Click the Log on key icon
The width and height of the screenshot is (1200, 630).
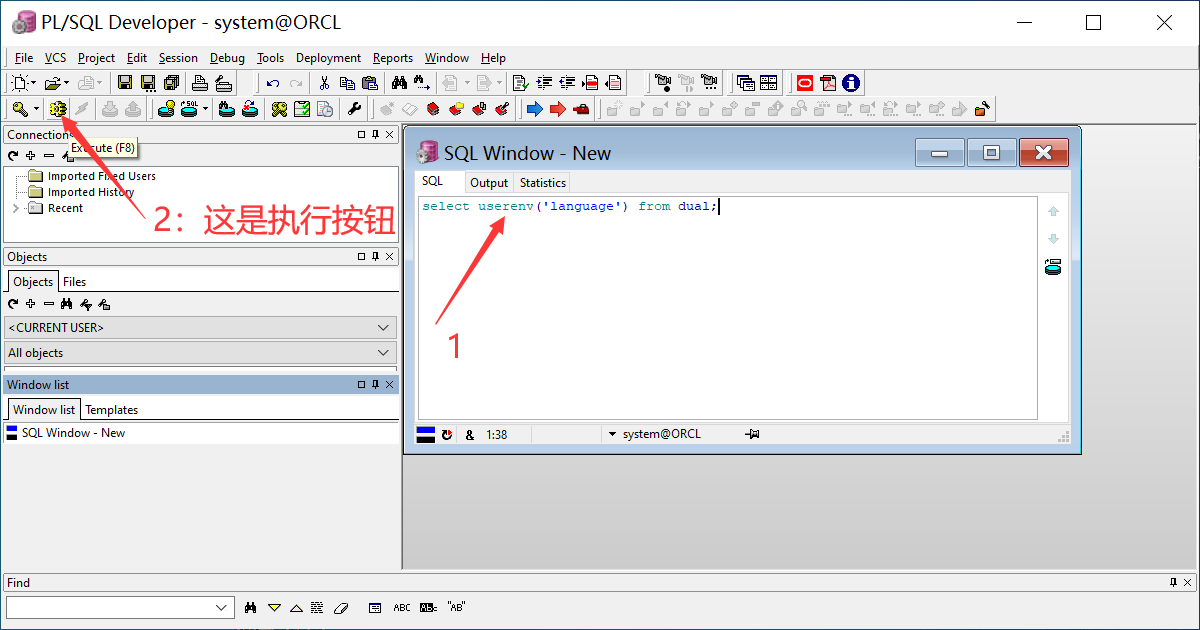19,109
